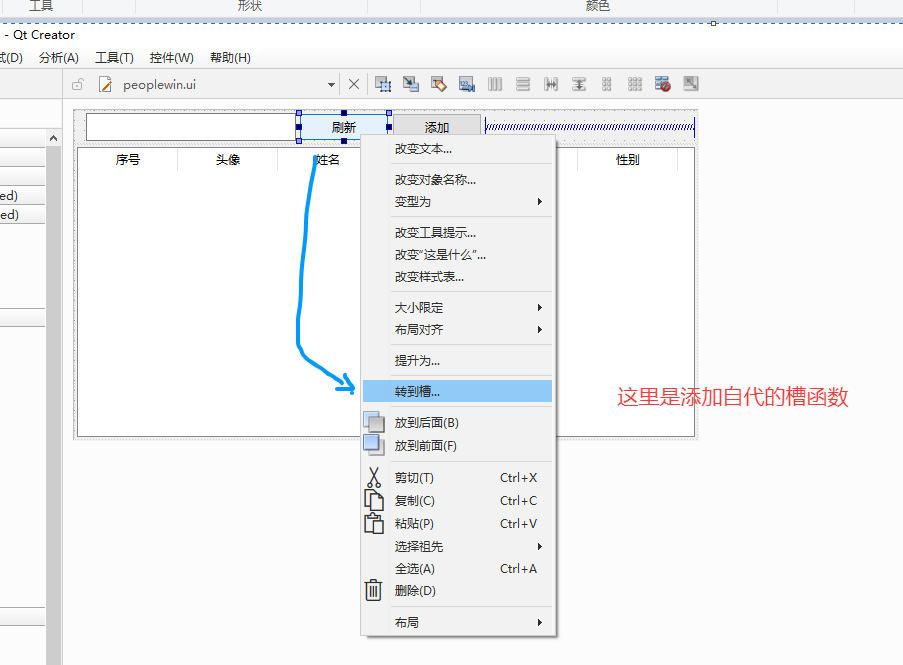Viewport: 903px width, 665px height.
Task: Choose 改变对象名称... from context menu
Action: [x=457, y=180]
